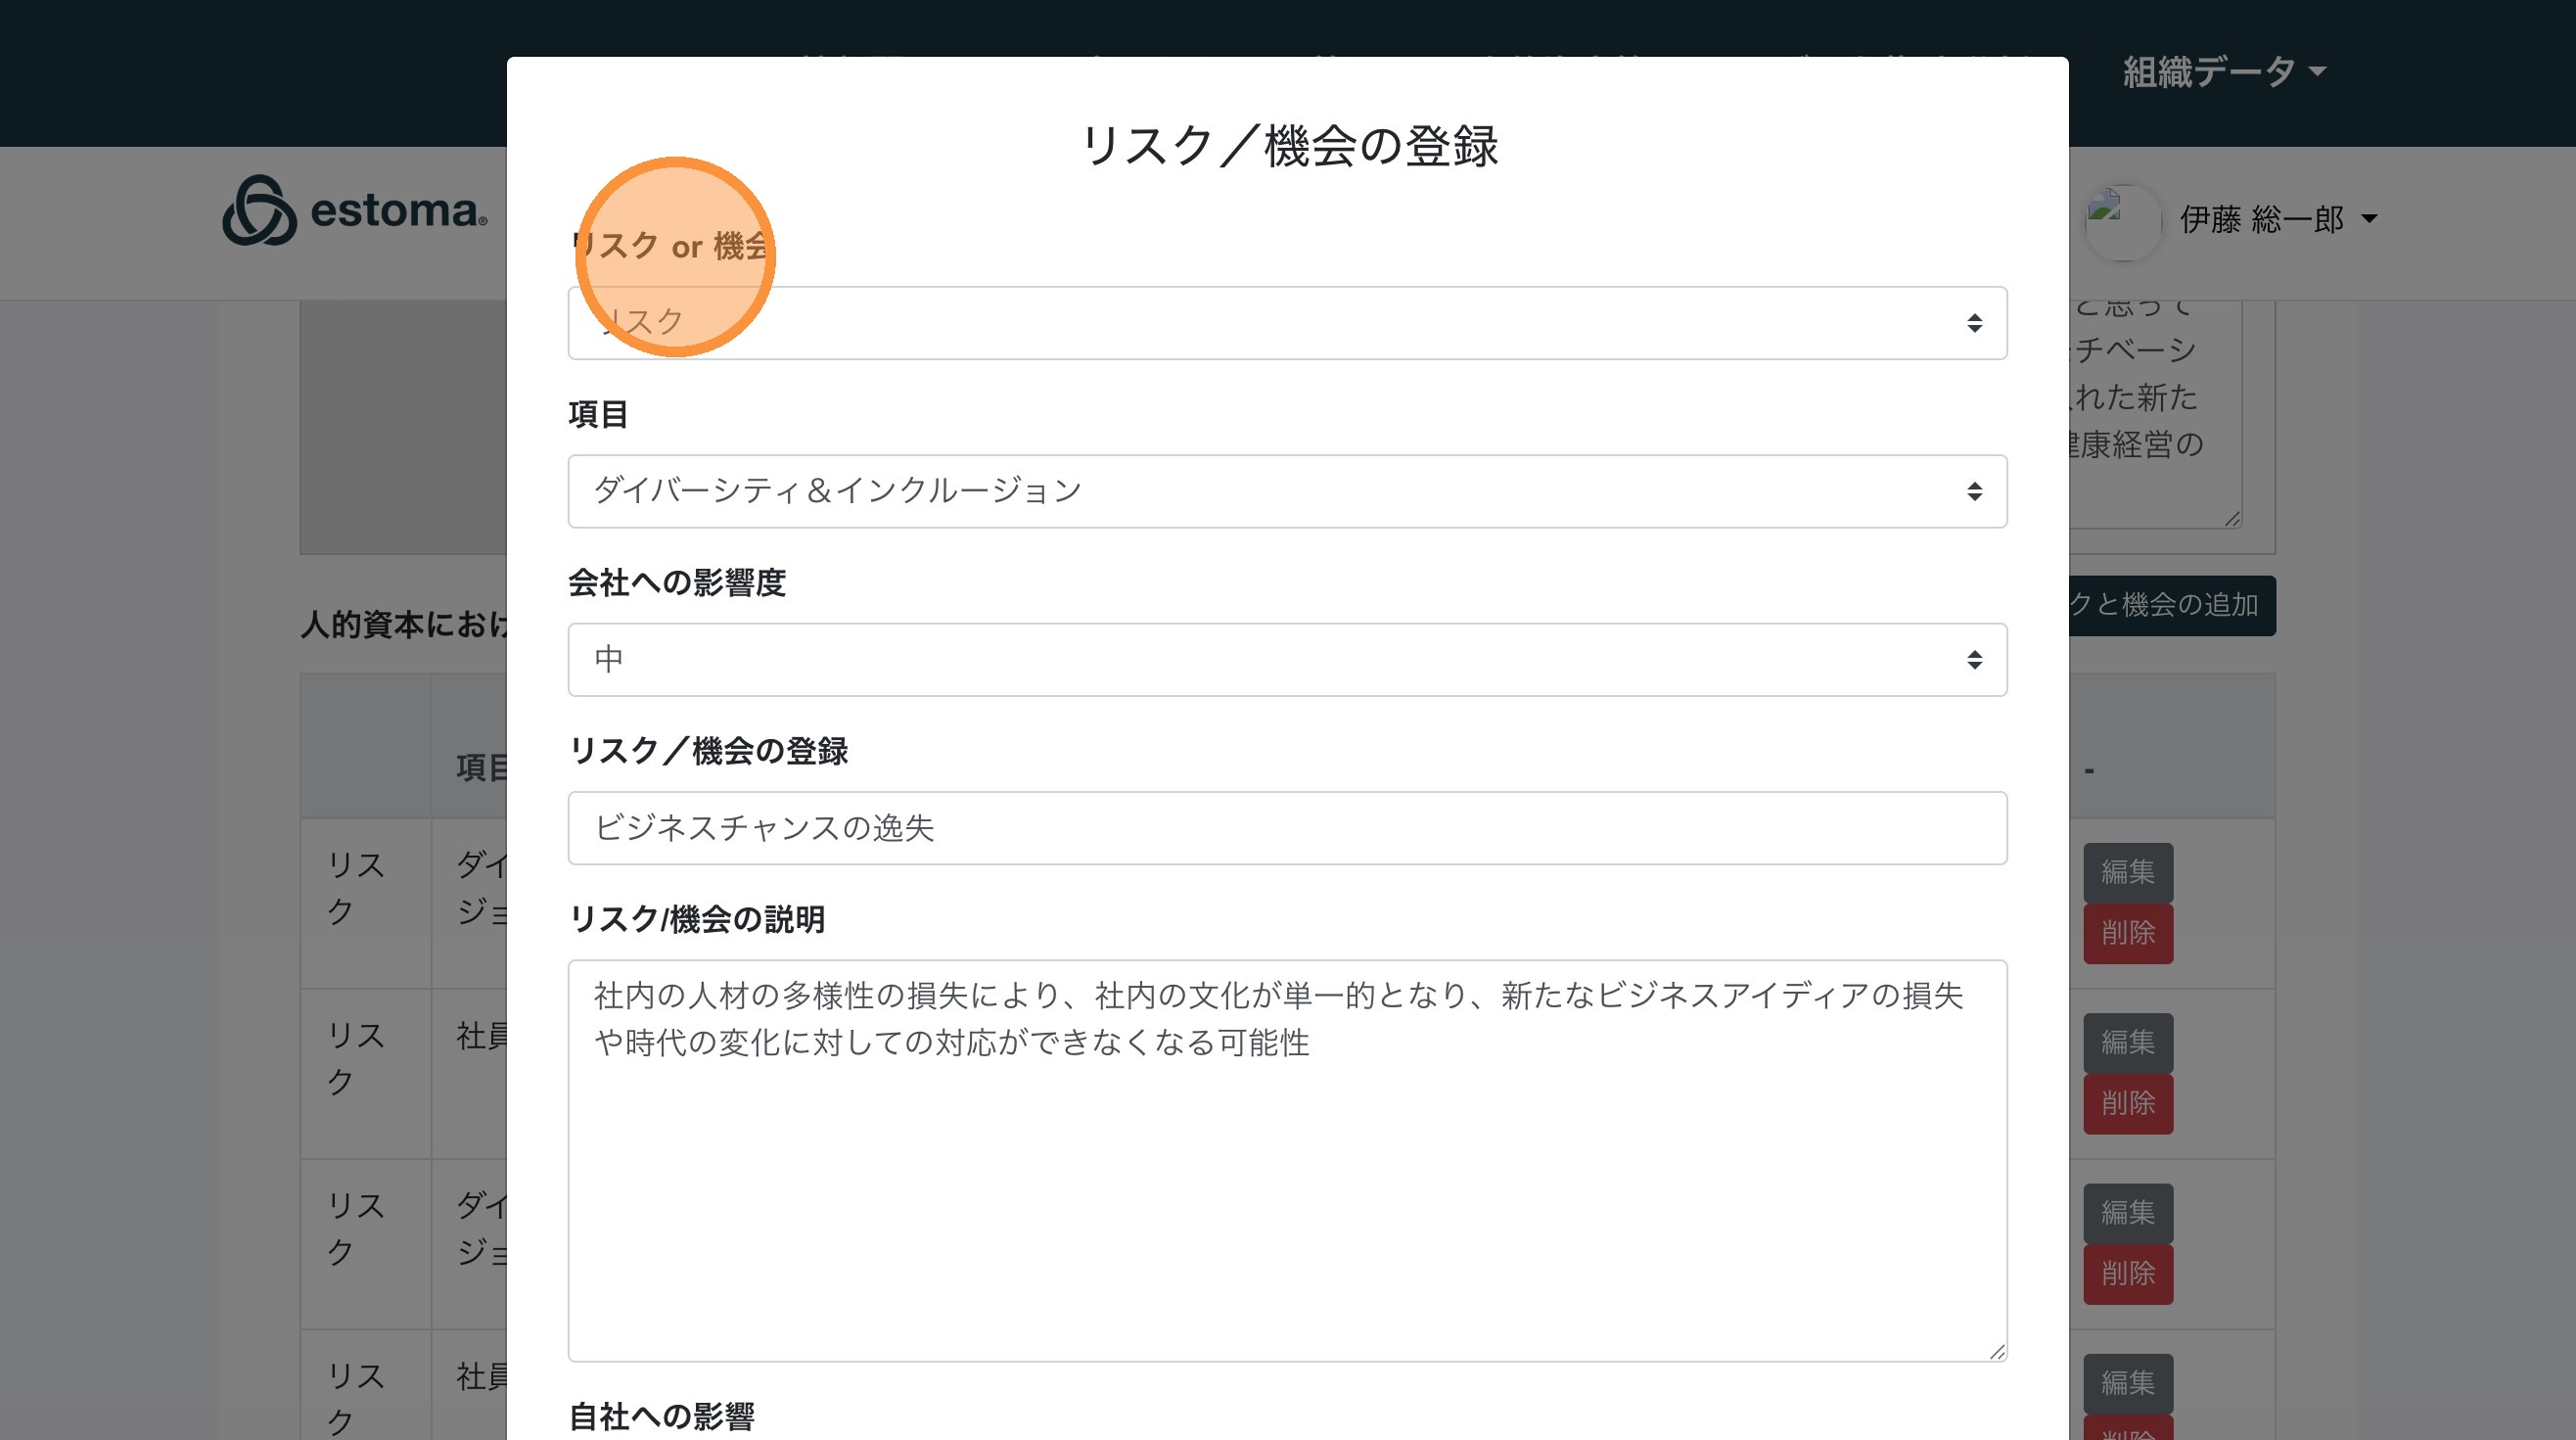The width and height of the screenshot is (2576, 1440).
Task: Open the 会社への影響度 select showing 中
Action: pos(1287,660)
